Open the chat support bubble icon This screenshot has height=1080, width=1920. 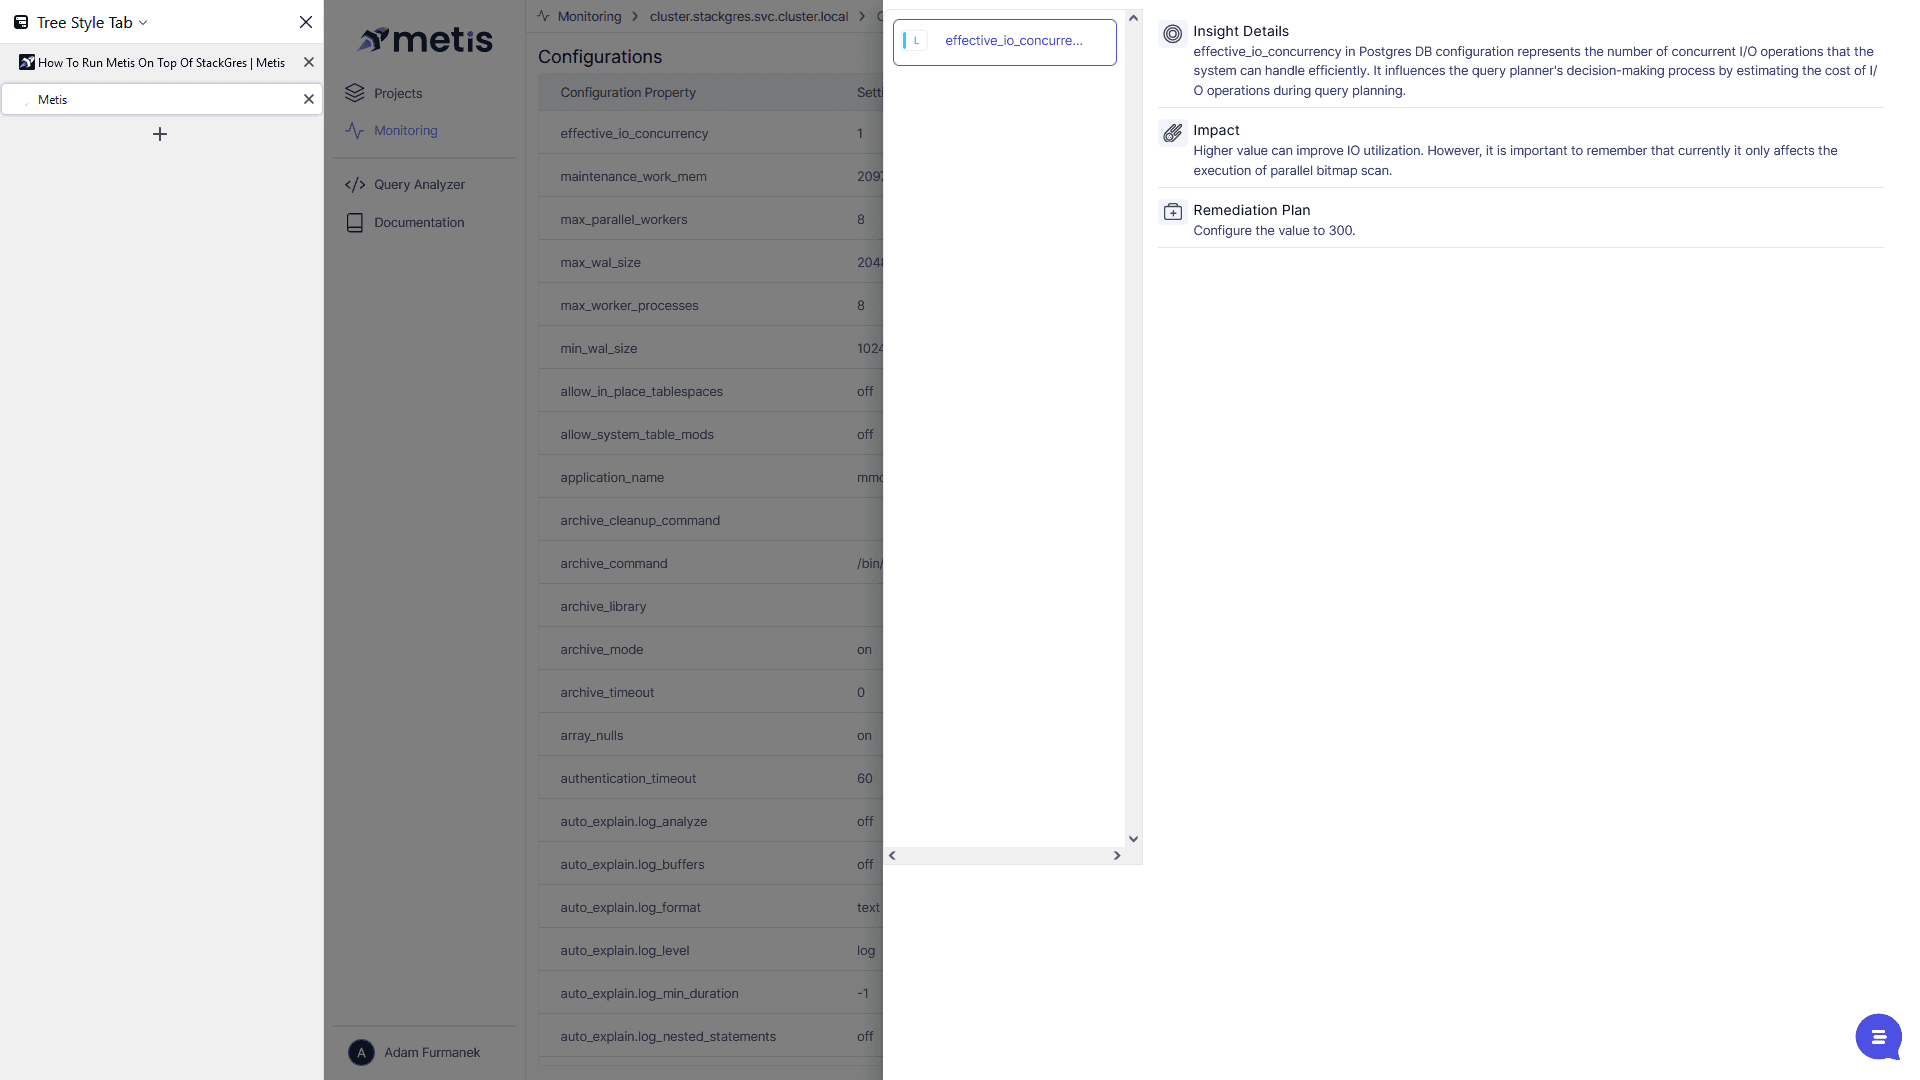click(x=1878, y=1037)
